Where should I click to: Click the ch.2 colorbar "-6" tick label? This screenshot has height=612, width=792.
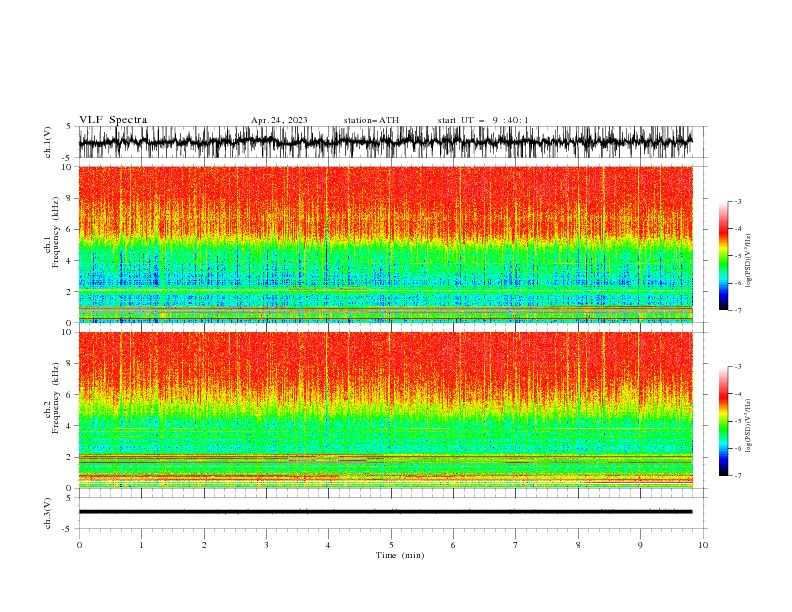(x=738, y=448)
